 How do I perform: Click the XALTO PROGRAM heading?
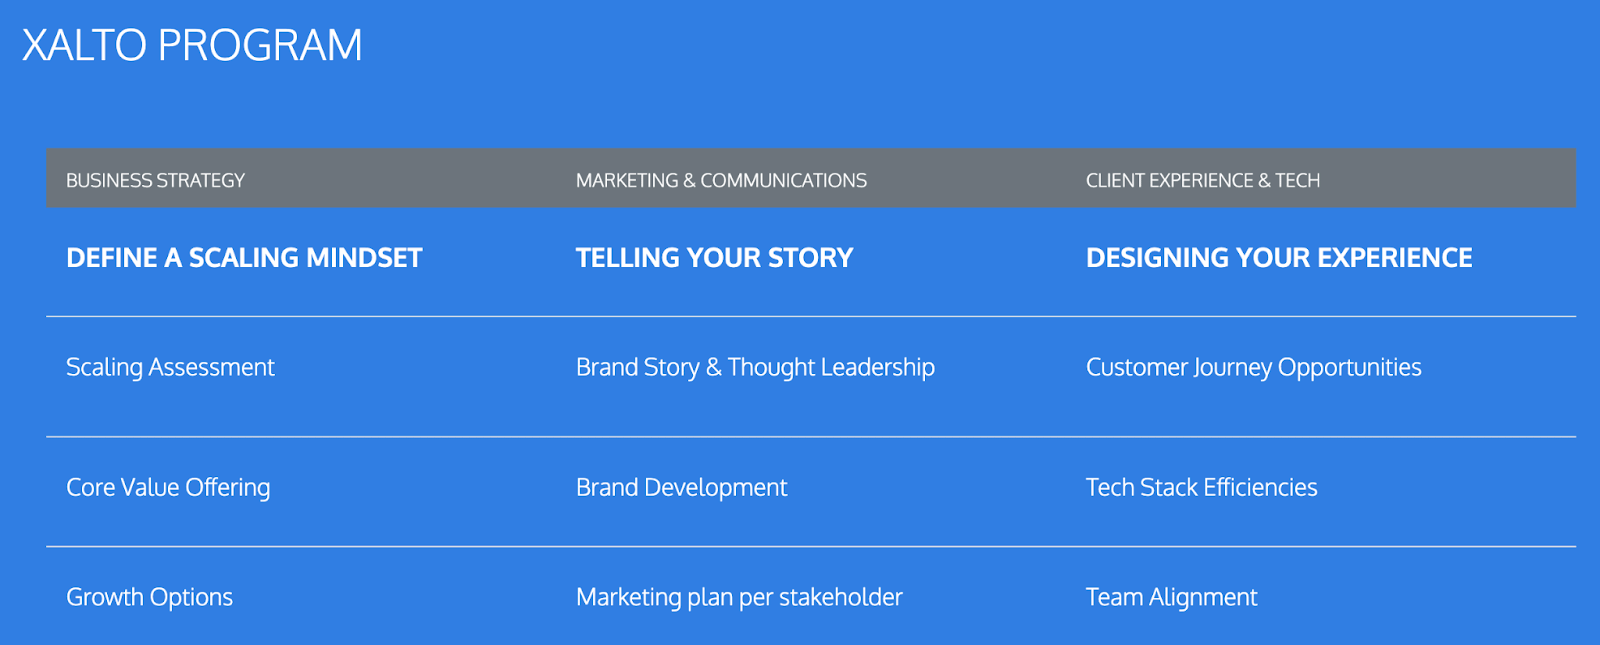click(192, 46)
